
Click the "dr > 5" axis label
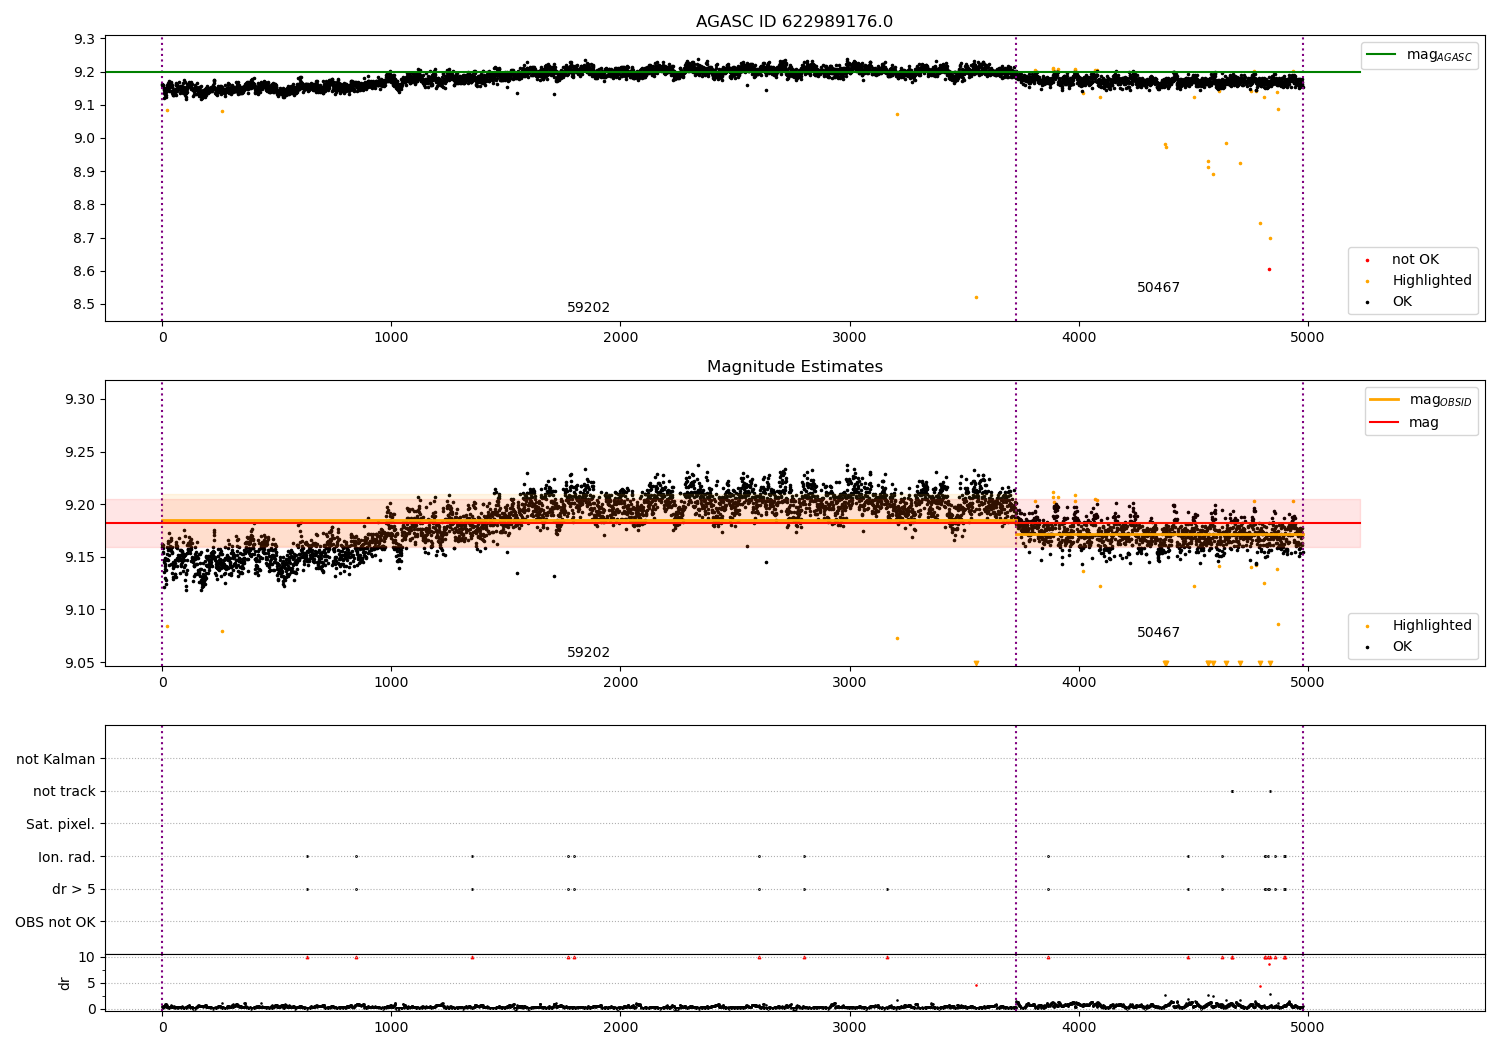click(74, 890)
